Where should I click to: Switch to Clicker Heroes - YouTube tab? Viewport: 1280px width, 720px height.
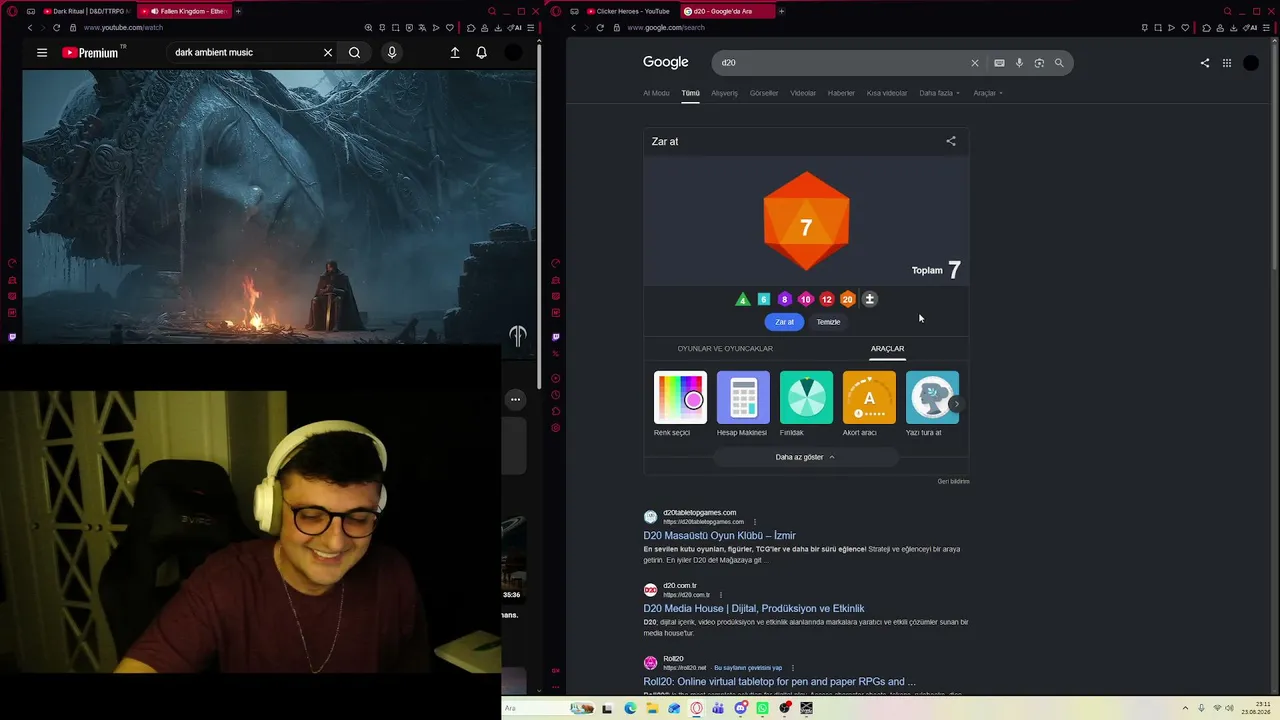[628, 11]
